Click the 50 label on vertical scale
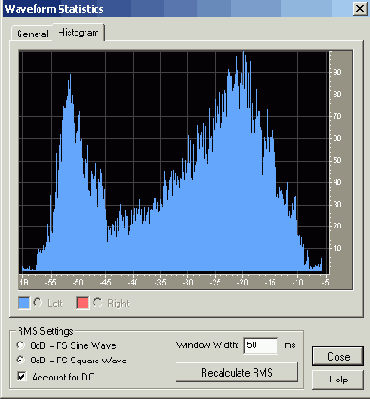 point(337,160)
